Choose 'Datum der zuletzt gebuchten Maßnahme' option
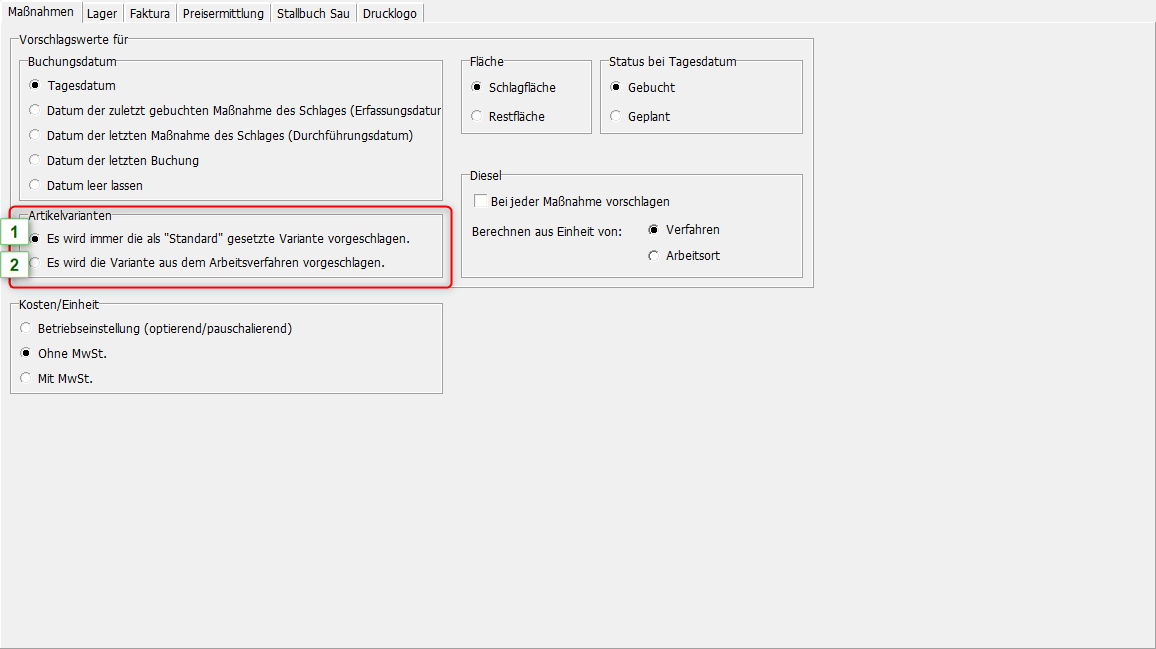This screenshot has height=649, width=1156. tap(36, 110)
